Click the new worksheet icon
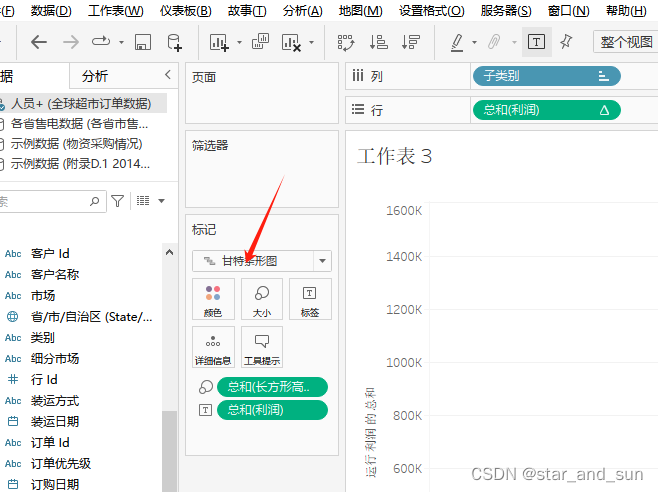The width and height of the screenshot is (658, 492). [x=219, y=42]
